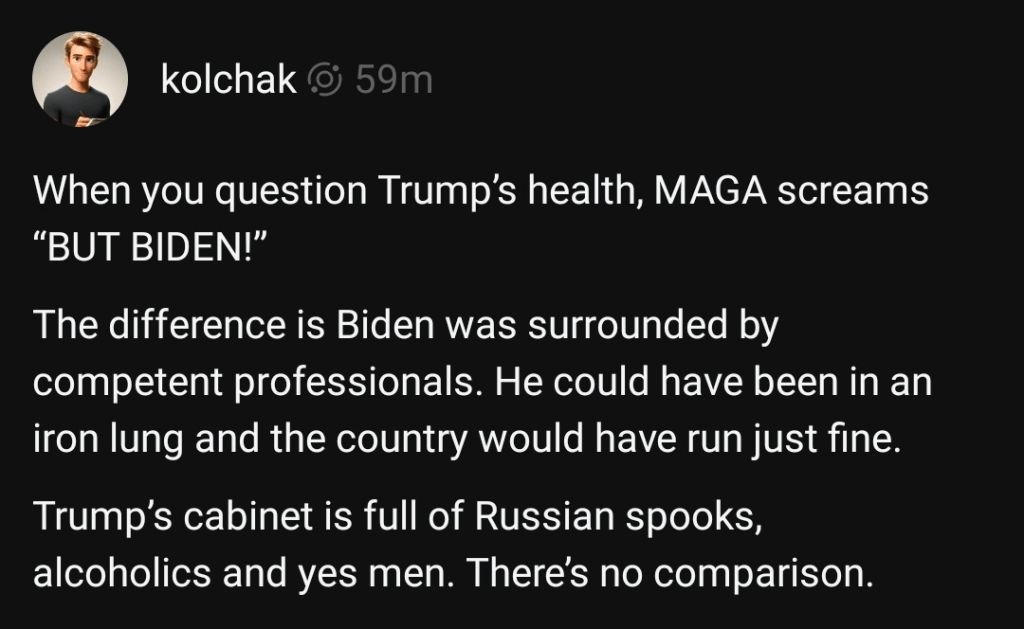Open the kolchak username profile link

point(228,80)
